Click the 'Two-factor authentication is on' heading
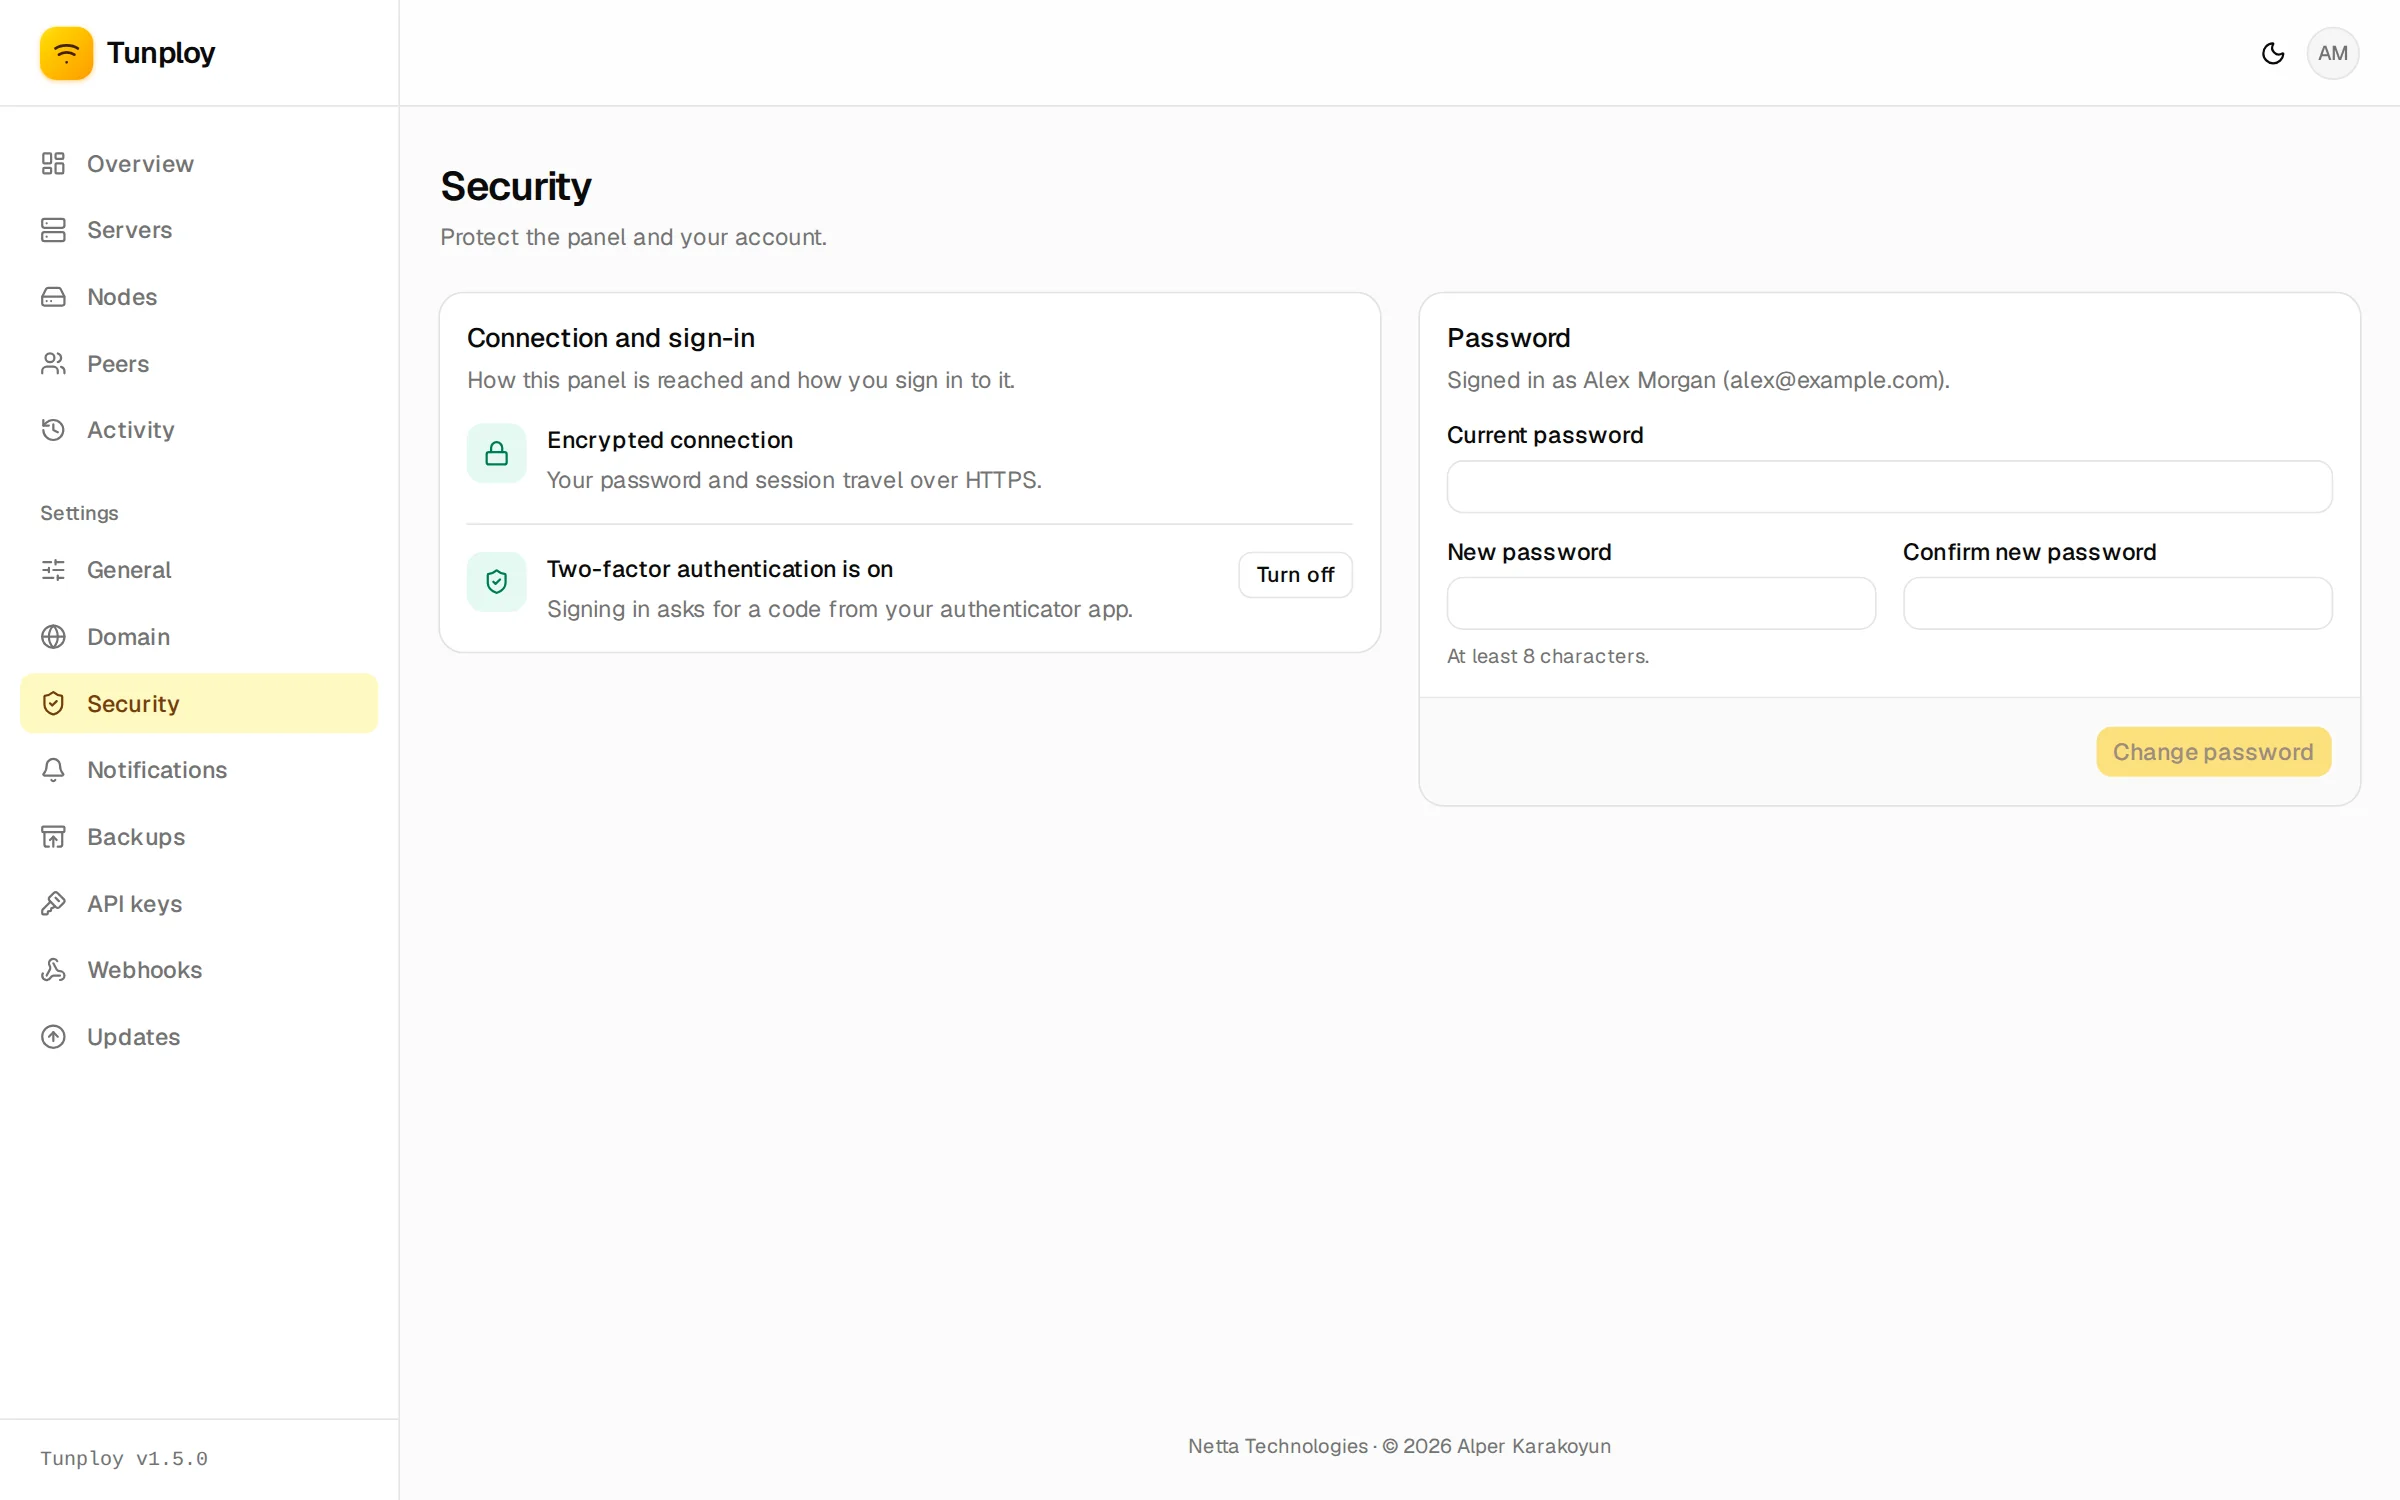 tap(720, 569)
